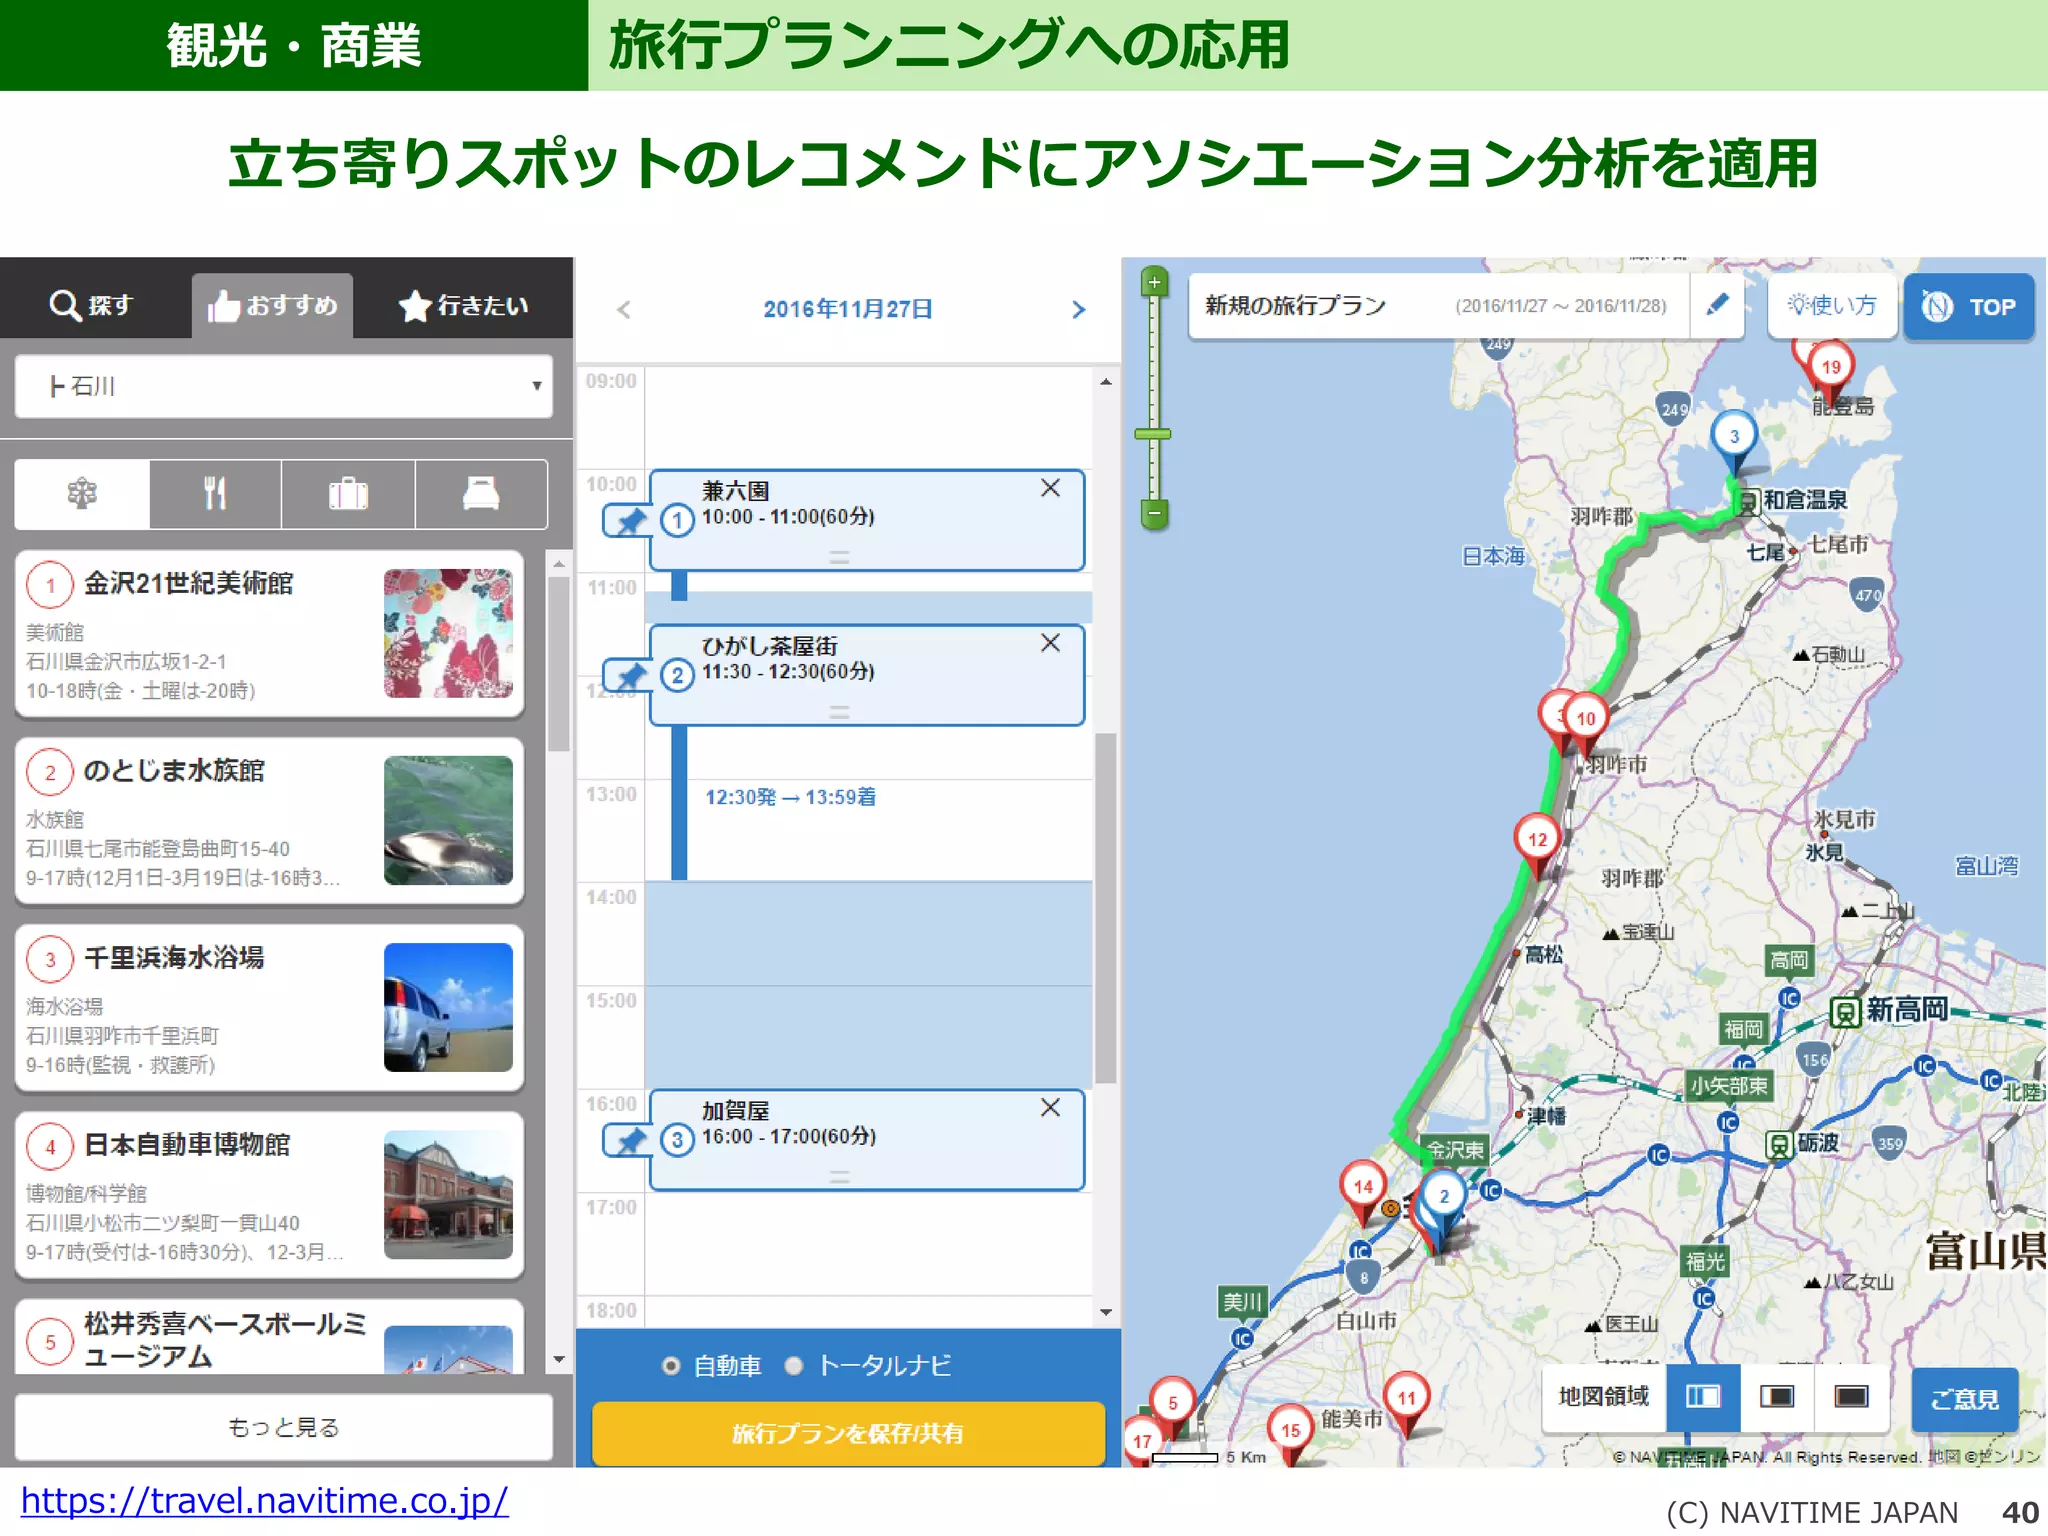The width and height of the screenshot is (2048, 1536).
Task: Grab the ひがし茶屋街 duration handle
Action: pyautogui.click(x=840, y=712)
